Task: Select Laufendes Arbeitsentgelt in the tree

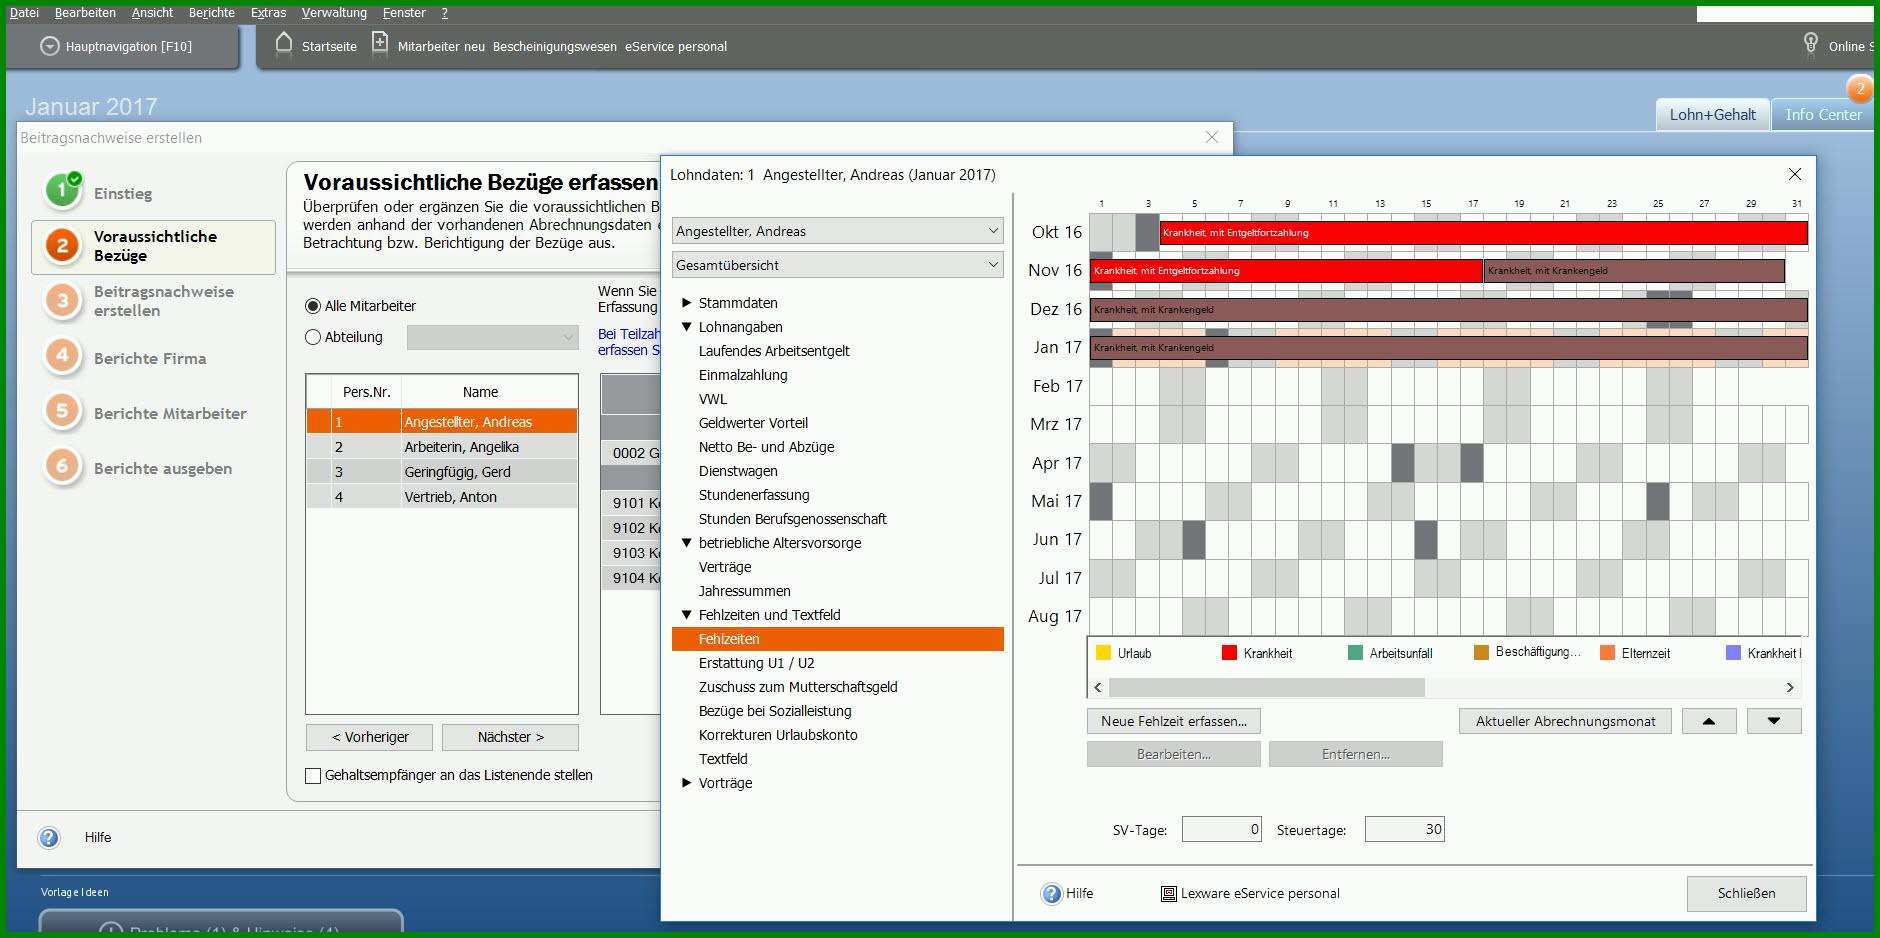Action: point(774,351)
